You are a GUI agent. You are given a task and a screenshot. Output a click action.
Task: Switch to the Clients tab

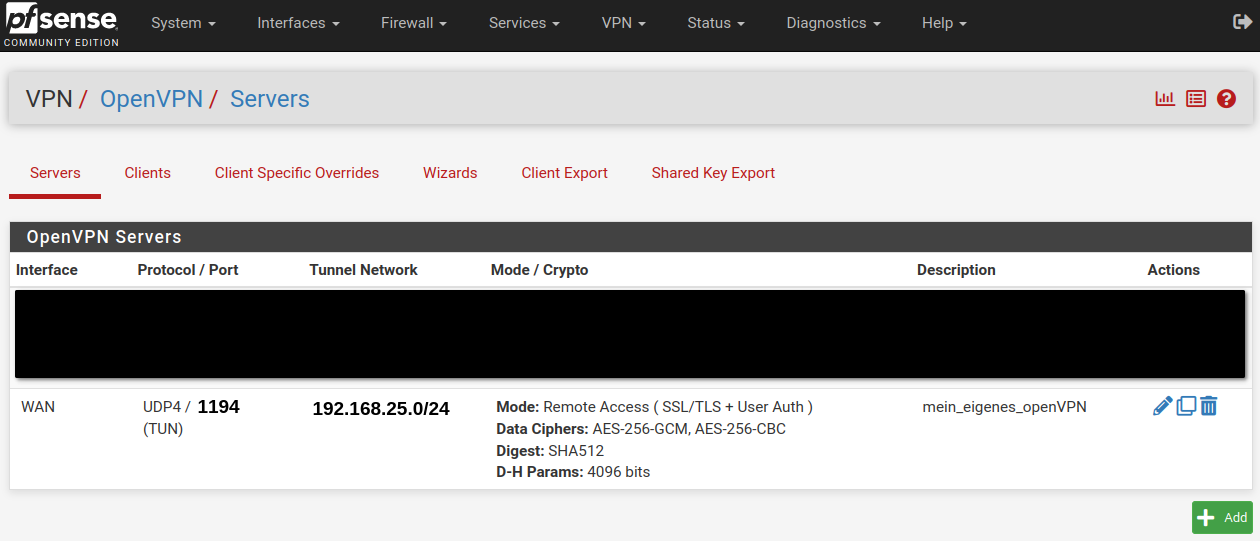(x=148, y=173)
